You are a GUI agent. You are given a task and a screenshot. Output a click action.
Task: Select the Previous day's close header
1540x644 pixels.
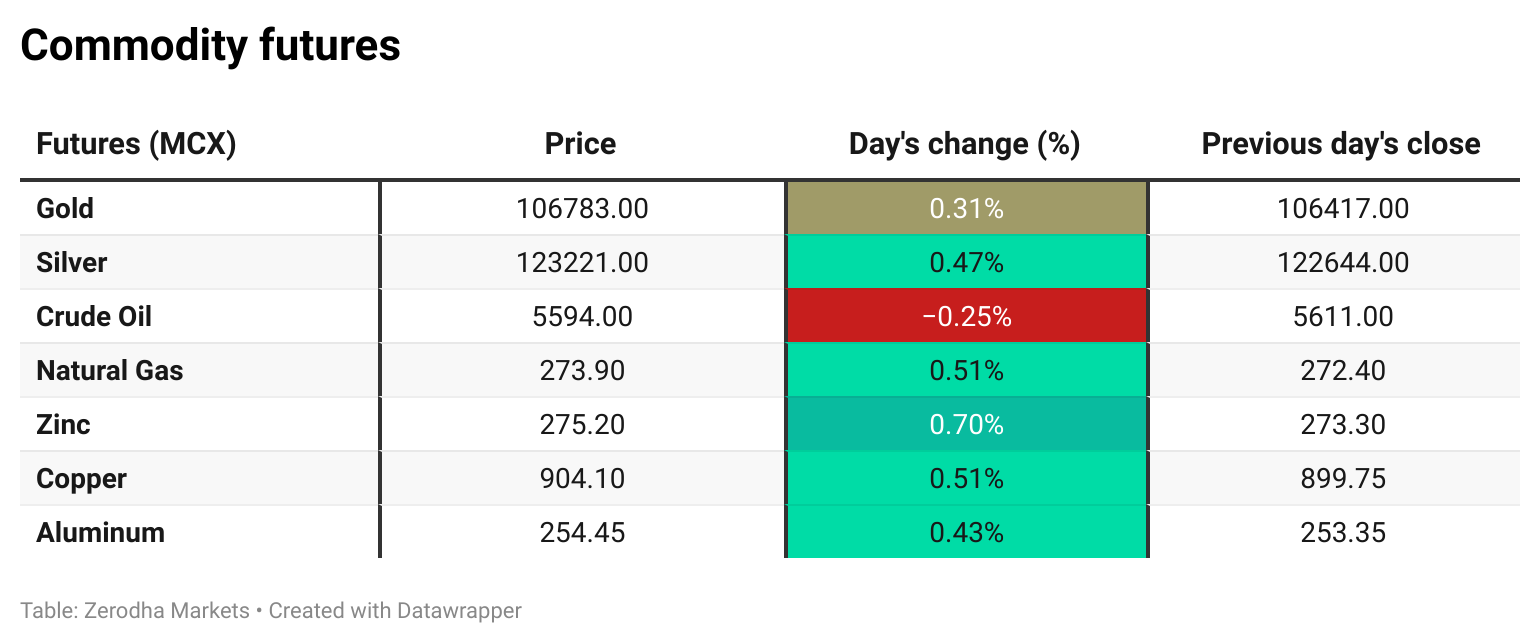tap(1340, 144)
